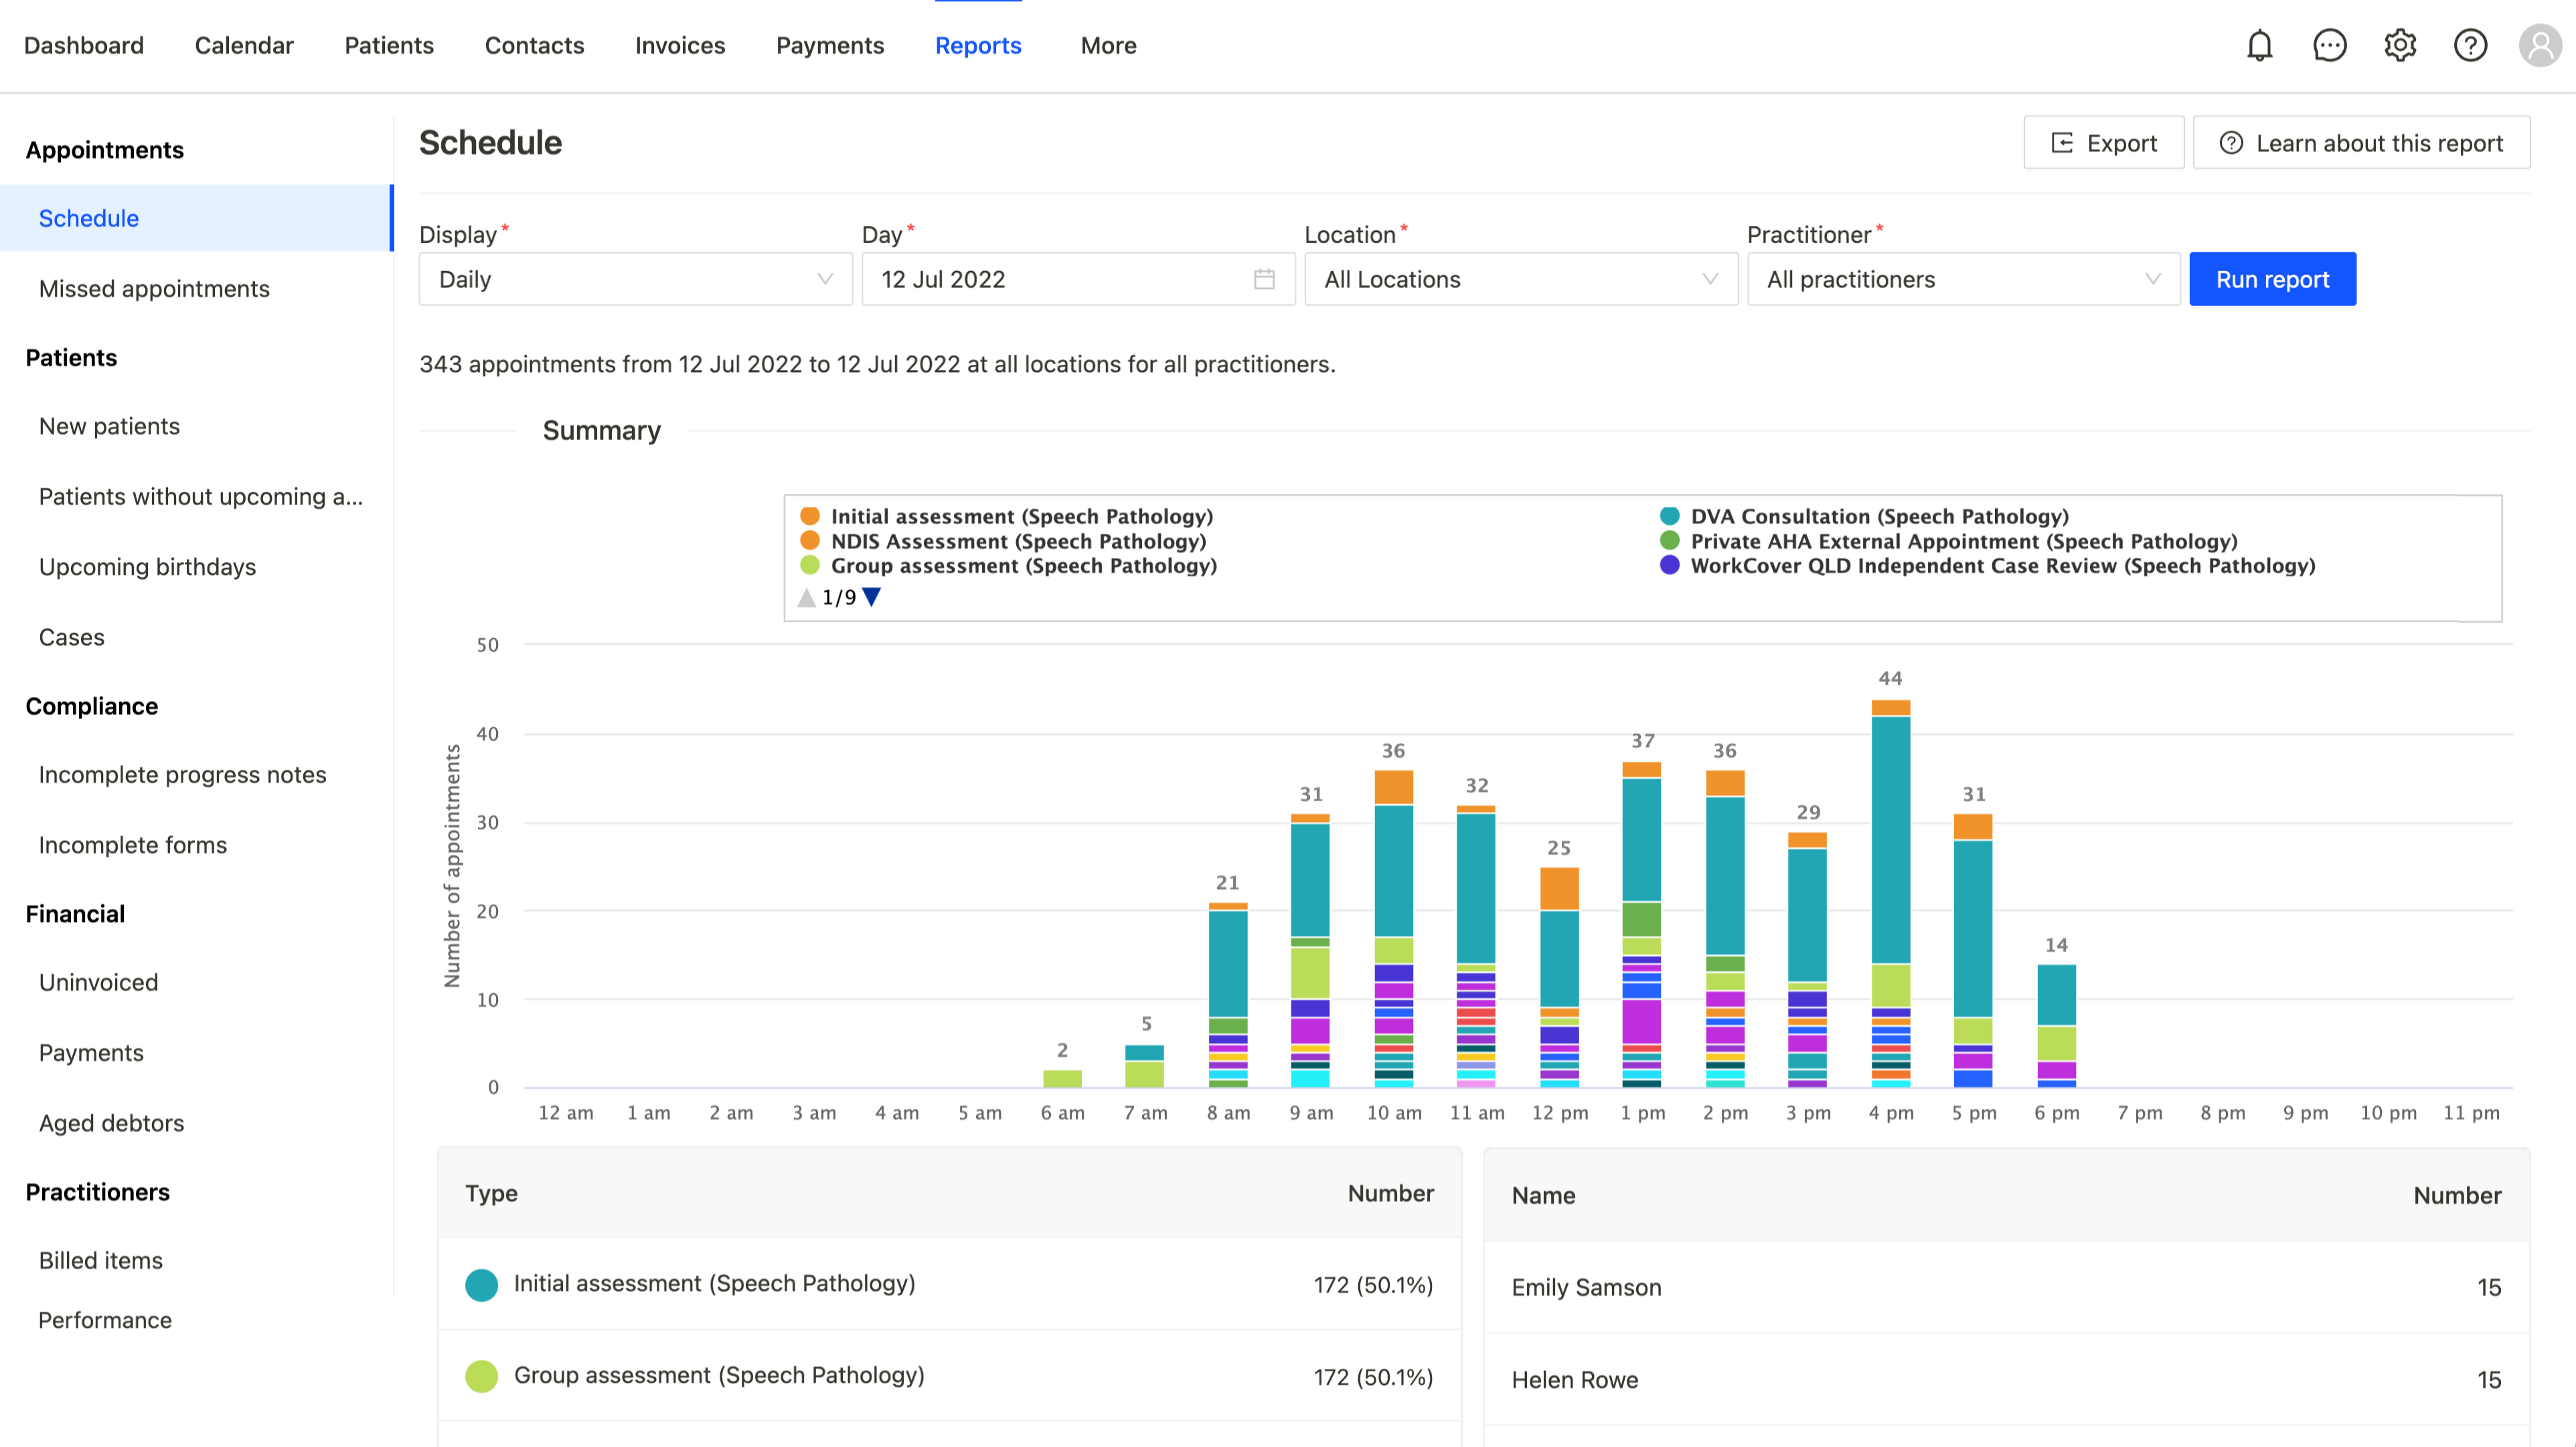Open Uninvoiced report
Image resolution: width=2576 pixels, height=1447 pixels.
click(98, 982)
